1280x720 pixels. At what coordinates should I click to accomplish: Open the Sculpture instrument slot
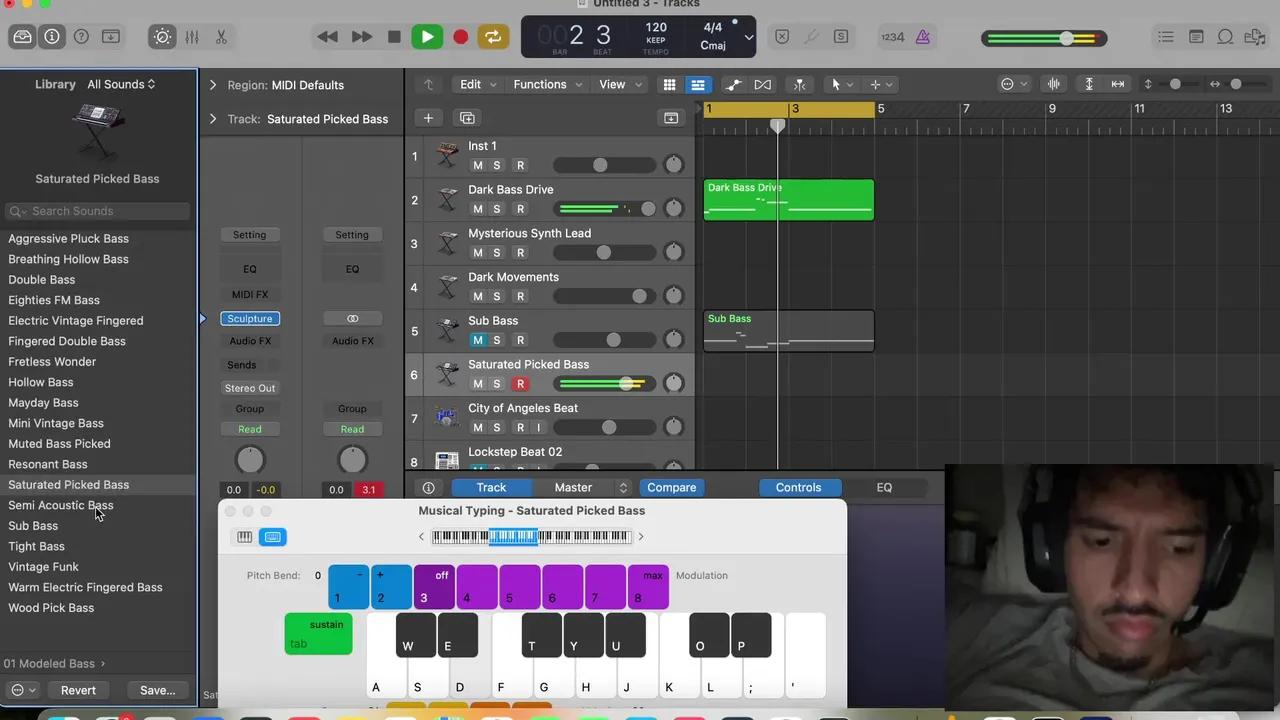click(x=250, y=319)
